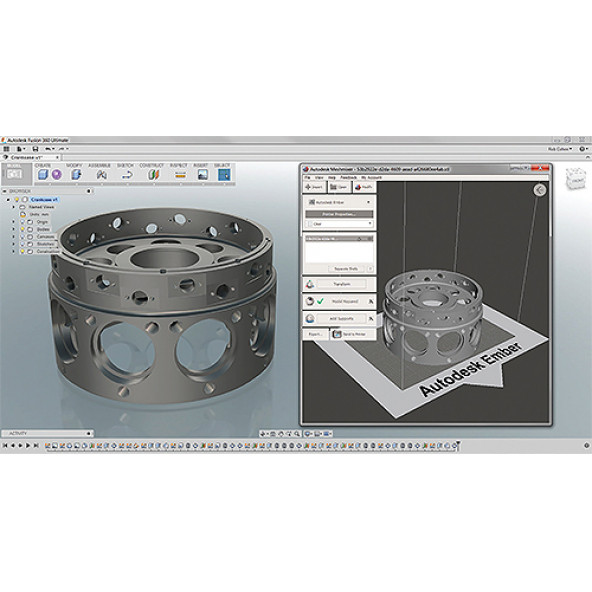Click the timeline settings gear icon
The height and width of the screenshot is (592, 592).
tap(586, 446)
